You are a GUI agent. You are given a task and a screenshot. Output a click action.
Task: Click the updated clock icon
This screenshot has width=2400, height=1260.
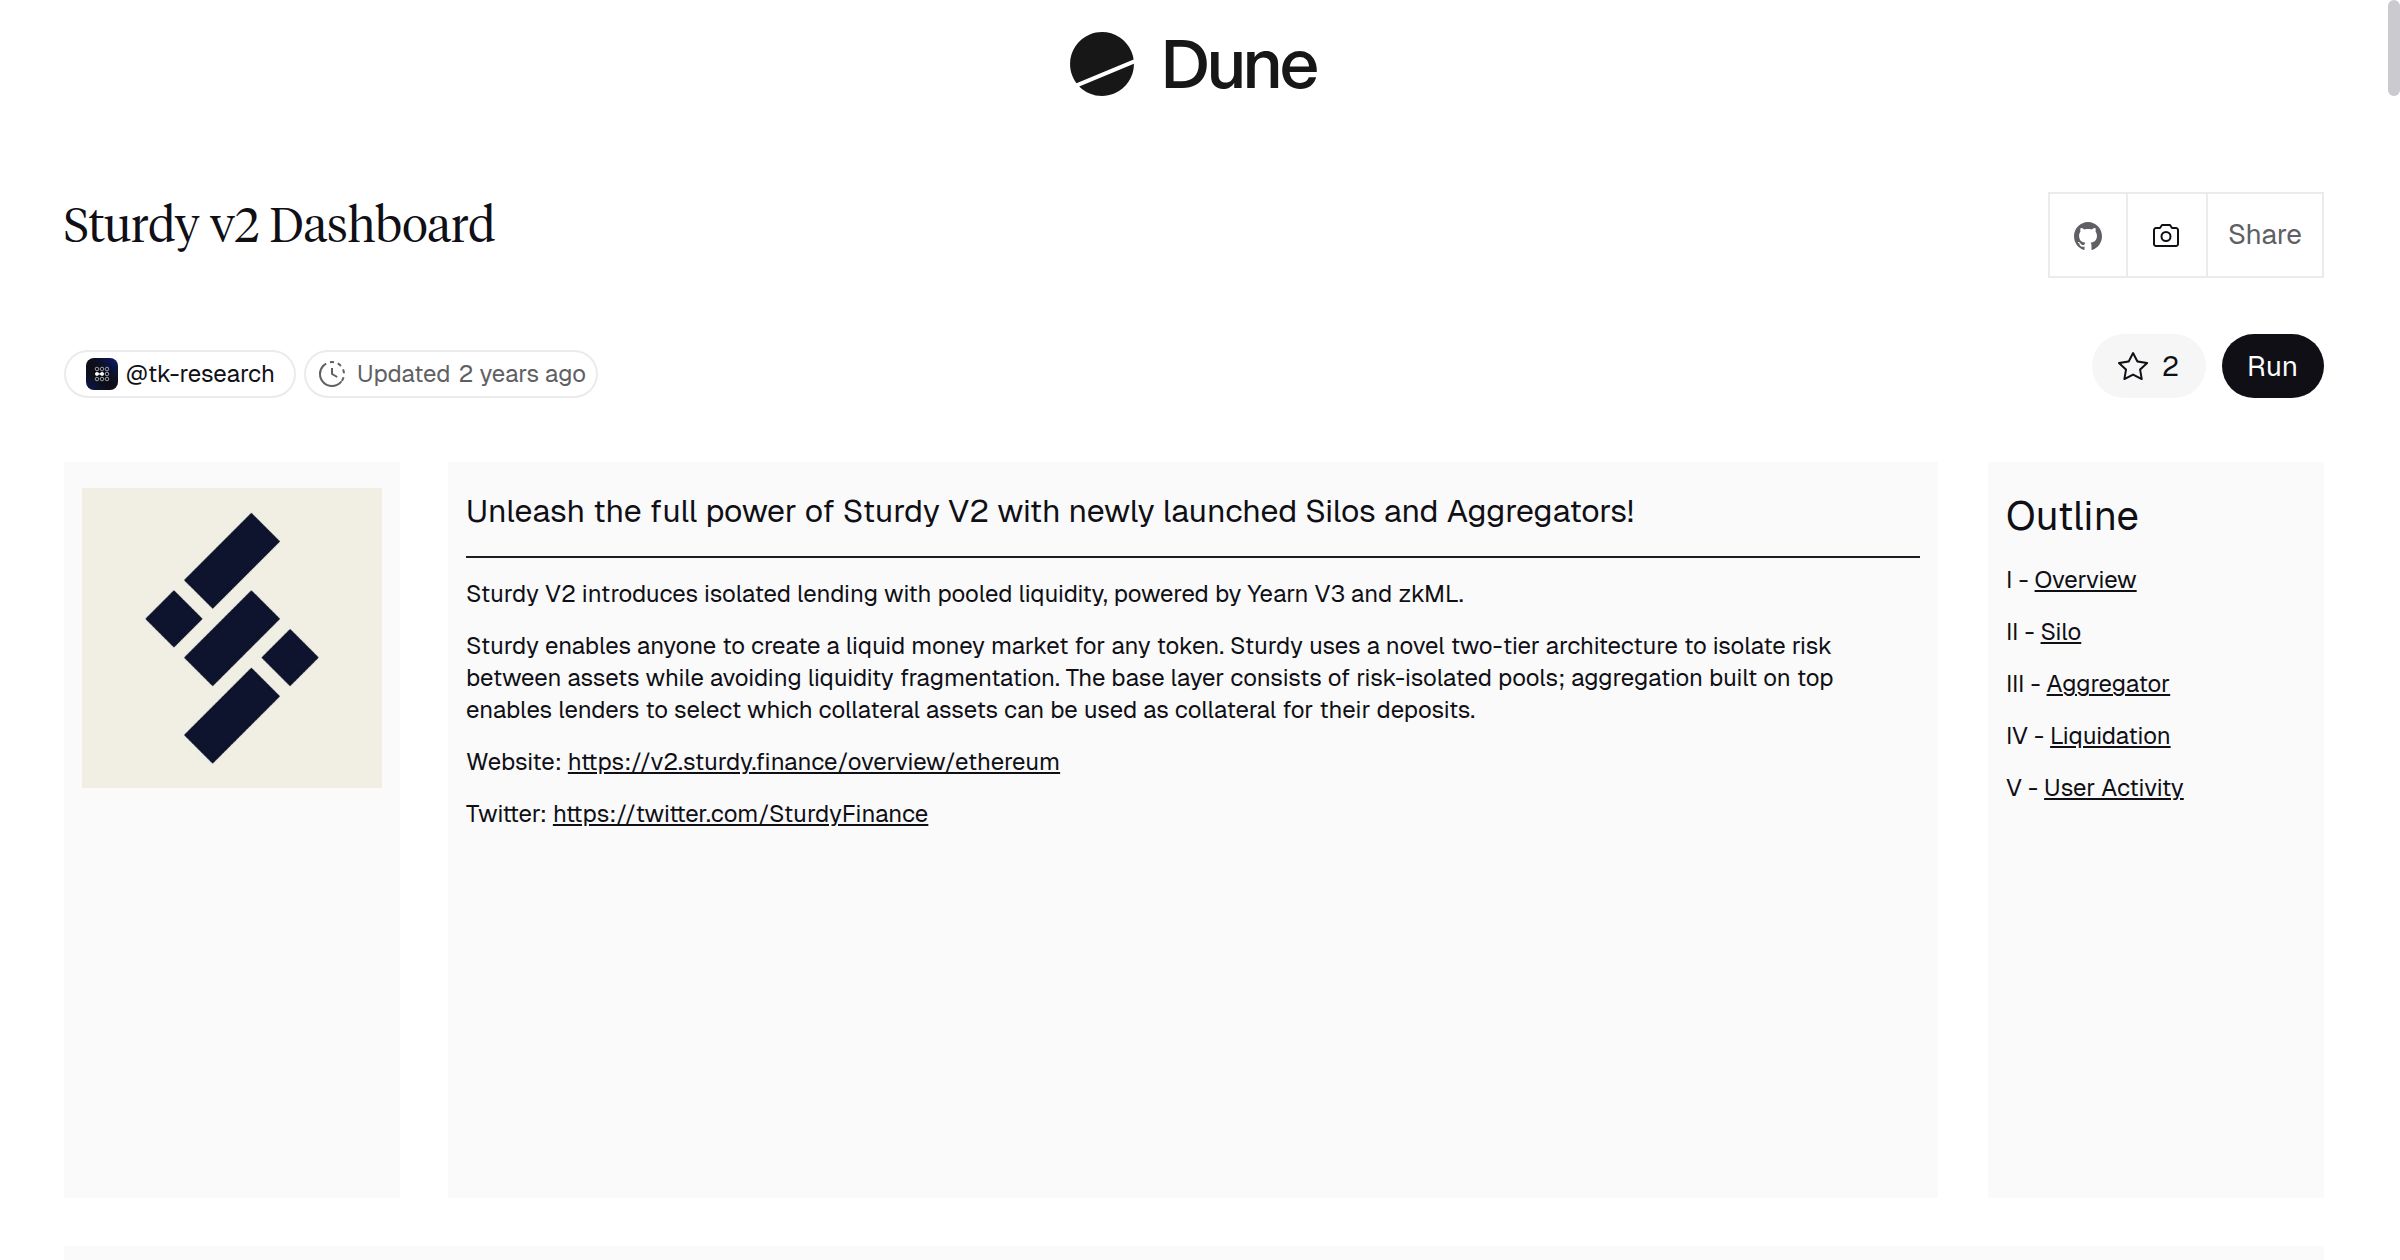tap(332, 374)
